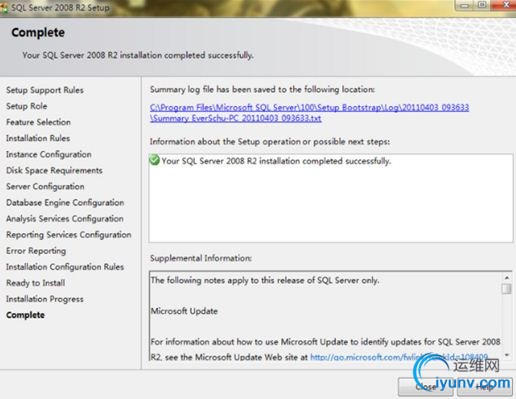Click the supplemental info scrollbar down arrow
516x399 pixels.
[x=507, y=355]
